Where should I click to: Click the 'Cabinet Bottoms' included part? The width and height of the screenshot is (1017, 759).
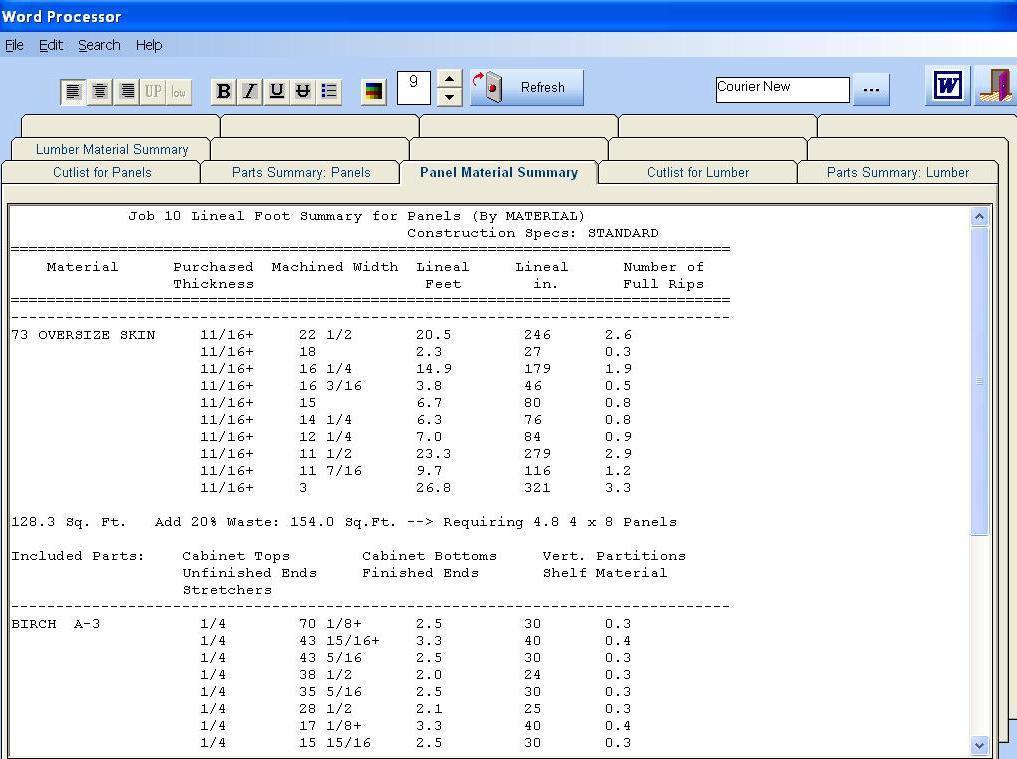click(429, 556)
